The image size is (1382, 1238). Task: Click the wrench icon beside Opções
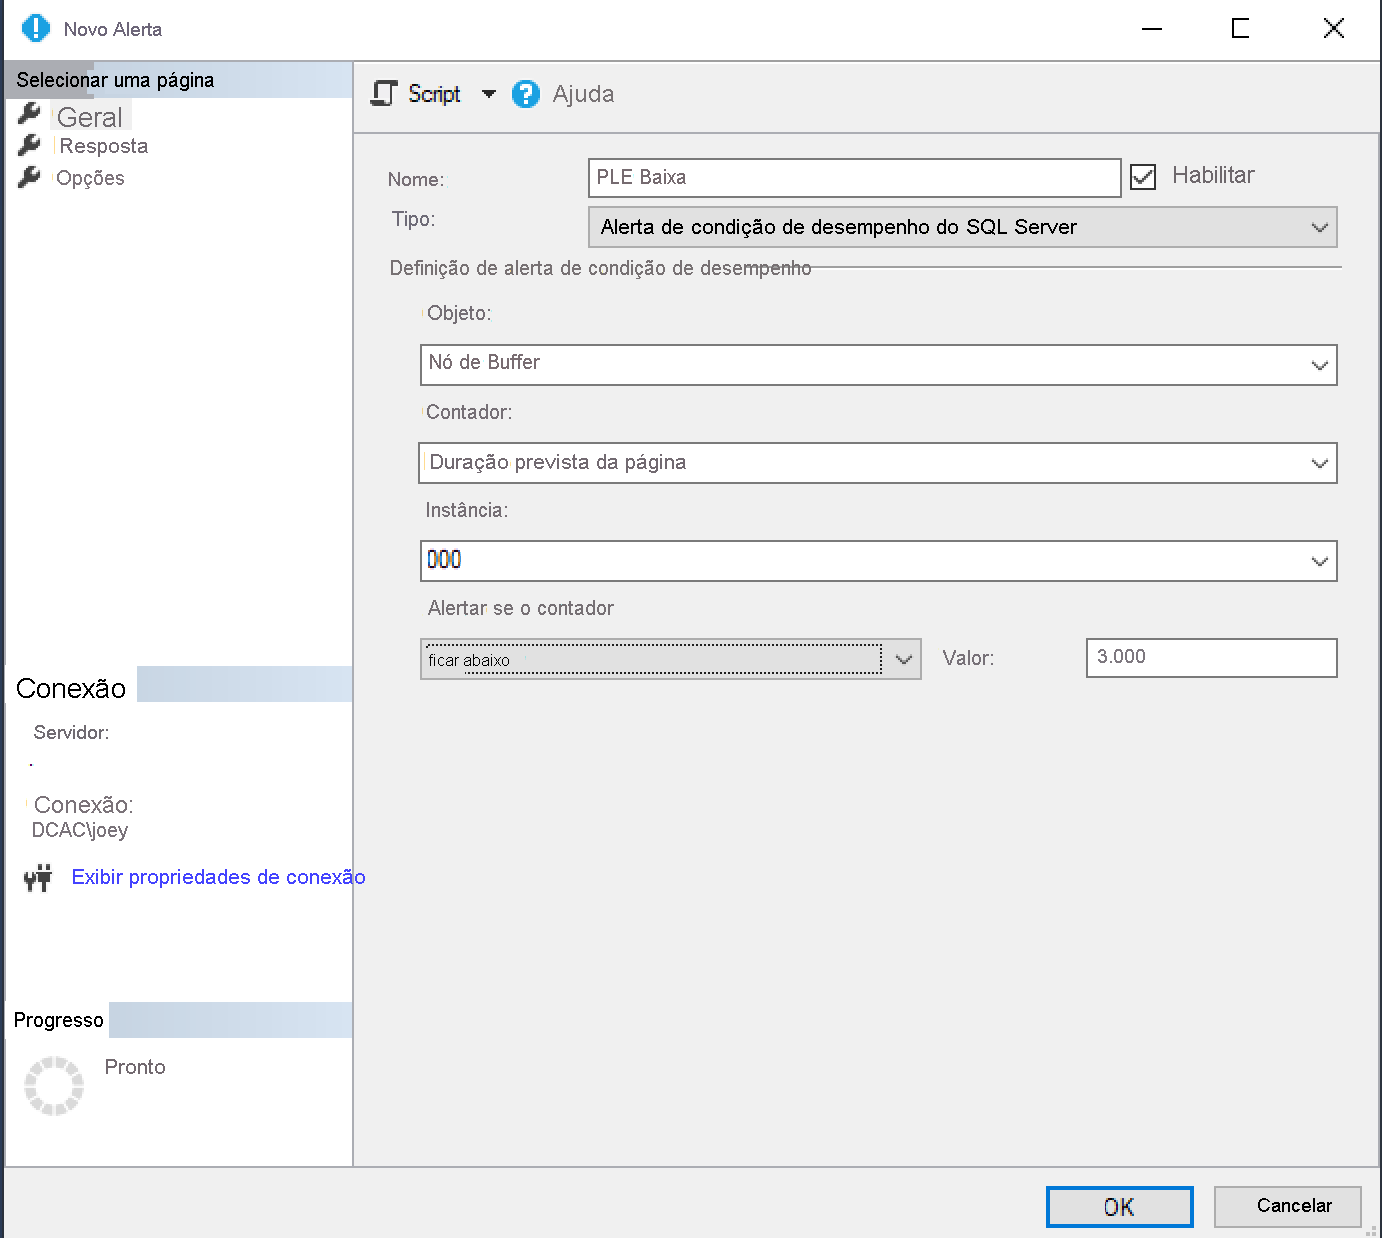click(29, 177)
